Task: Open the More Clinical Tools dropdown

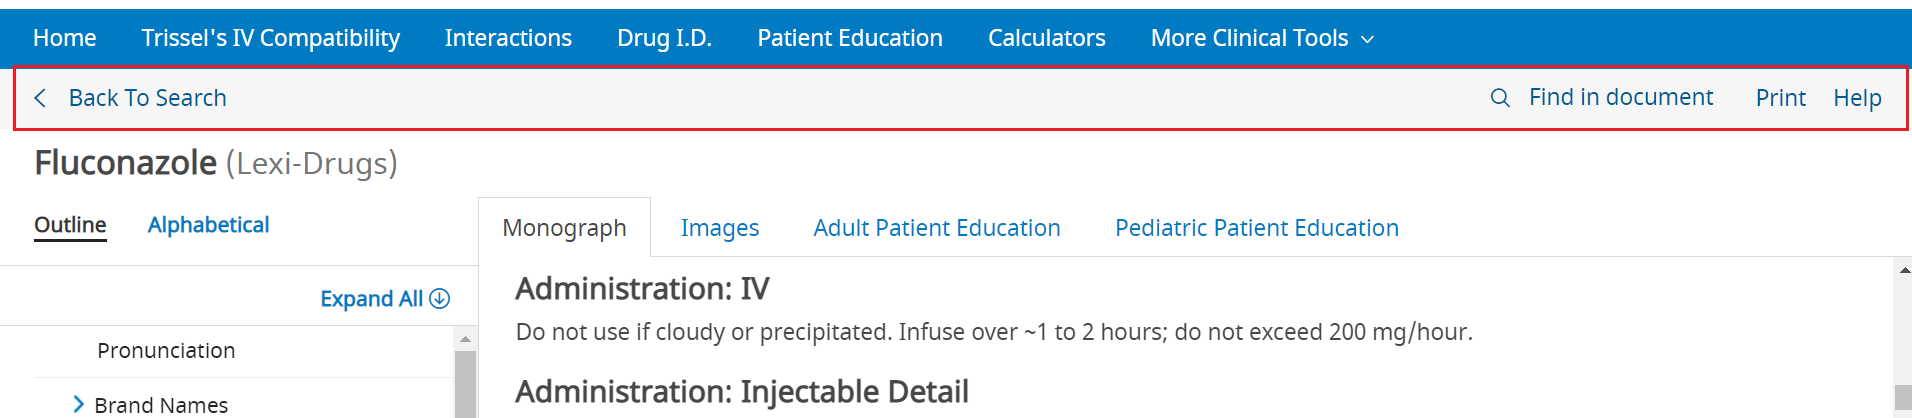Action: (x=1262, y=38)
